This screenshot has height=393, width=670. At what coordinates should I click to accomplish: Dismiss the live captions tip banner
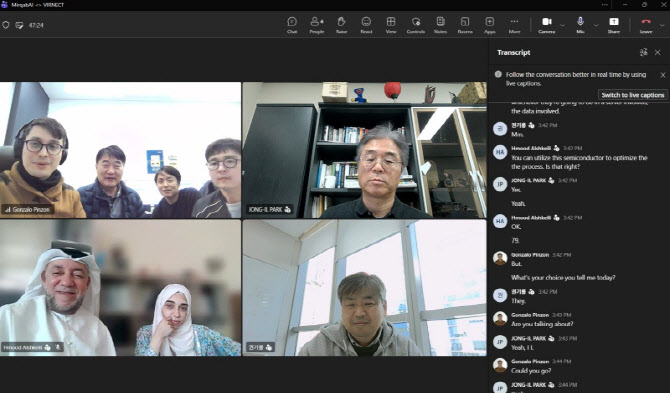(663, 75)
